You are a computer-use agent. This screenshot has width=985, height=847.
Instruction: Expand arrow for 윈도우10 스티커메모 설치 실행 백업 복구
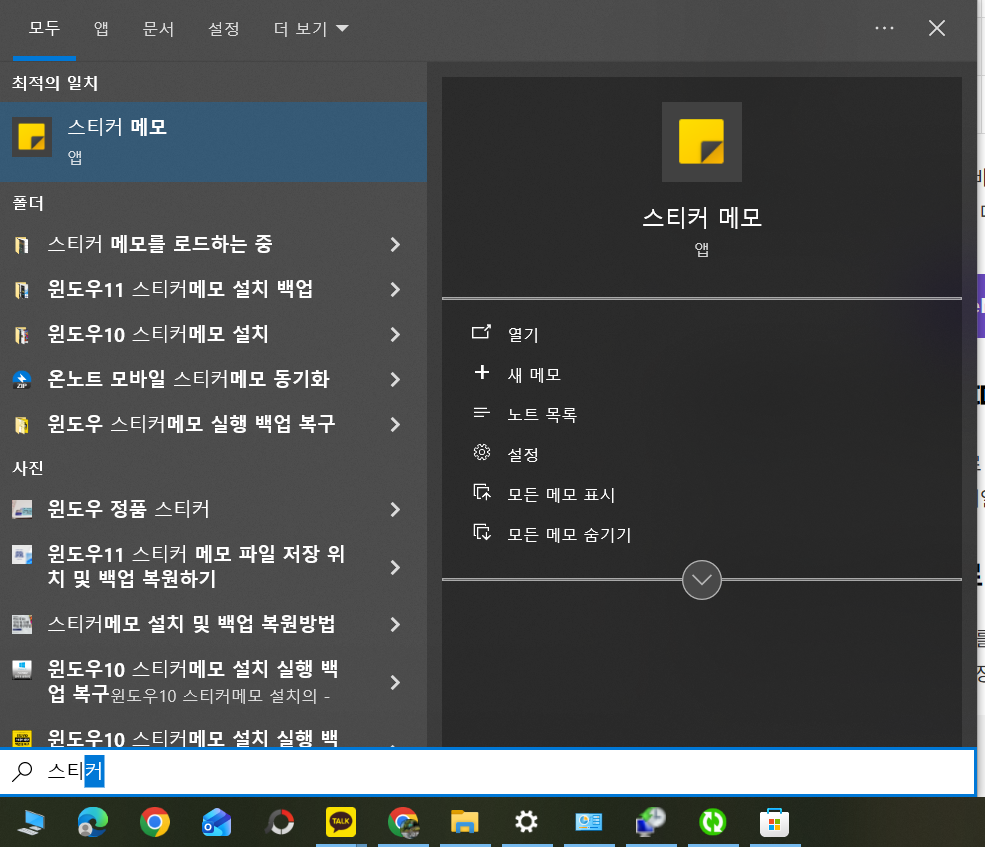click(x=395, y=682)
